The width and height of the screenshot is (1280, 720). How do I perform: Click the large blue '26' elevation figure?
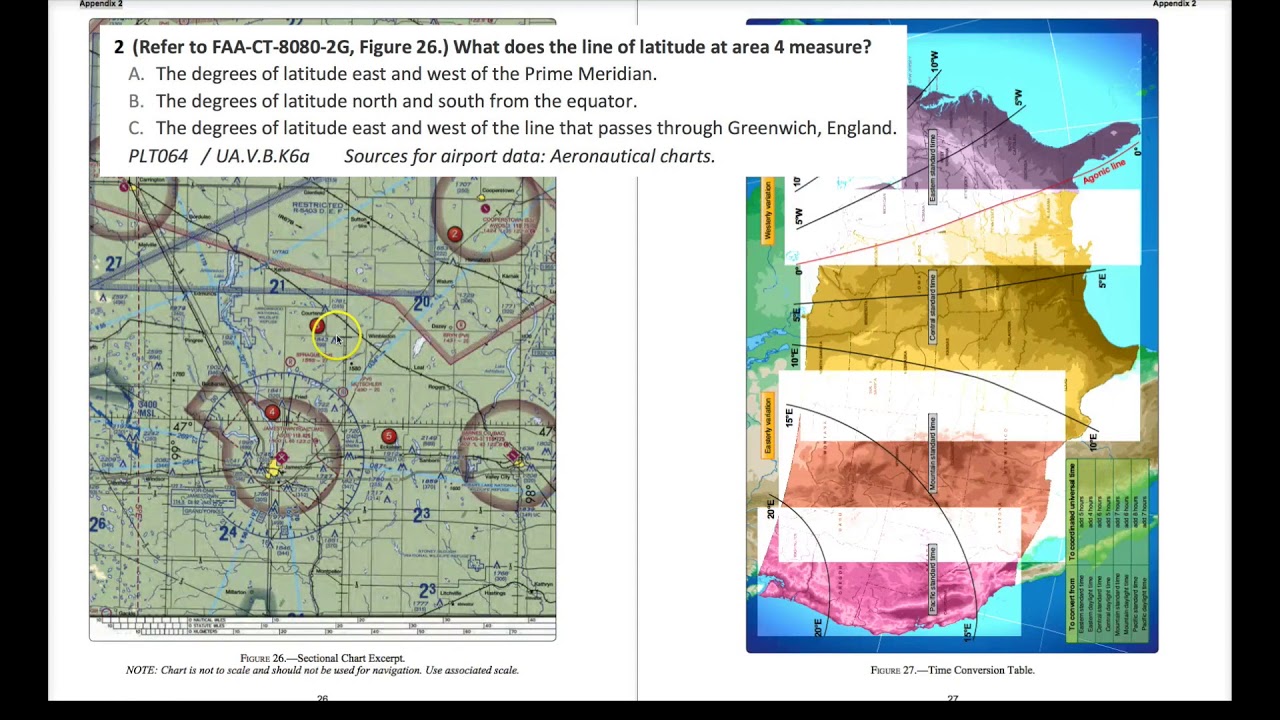(98, 524)
